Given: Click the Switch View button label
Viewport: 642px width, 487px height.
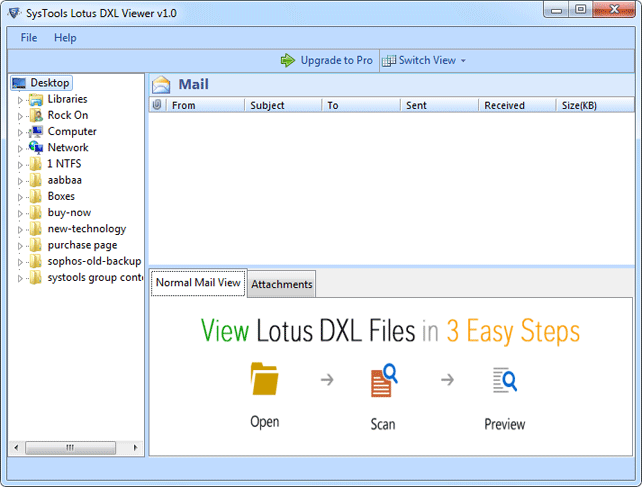Looking at the screenshot, I should 427,60.
